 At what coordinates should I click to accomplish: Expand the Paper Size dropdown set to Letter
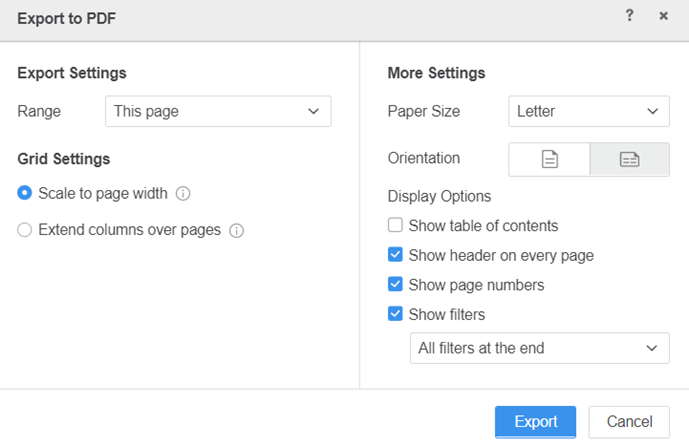[x=588, y=111]
